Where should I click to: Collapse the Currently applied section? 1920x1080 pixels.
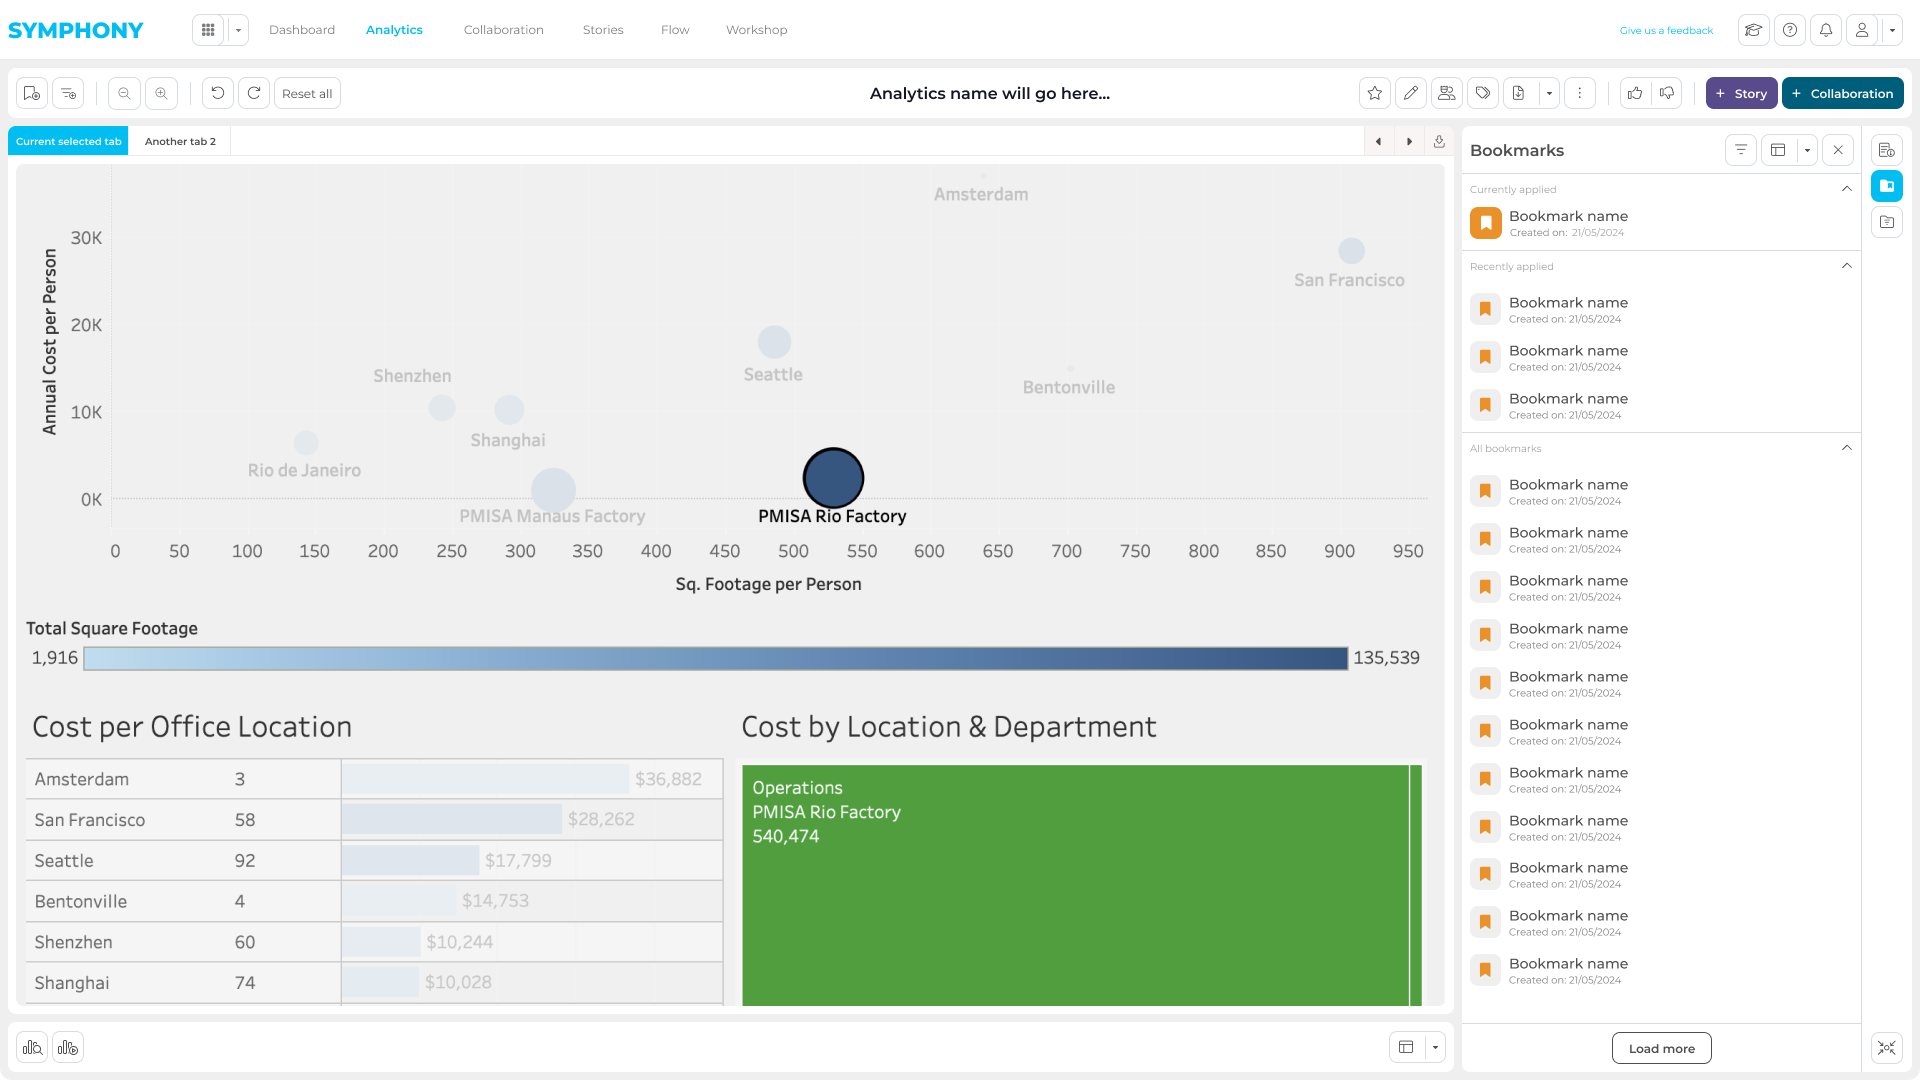tap(1847, 189)
